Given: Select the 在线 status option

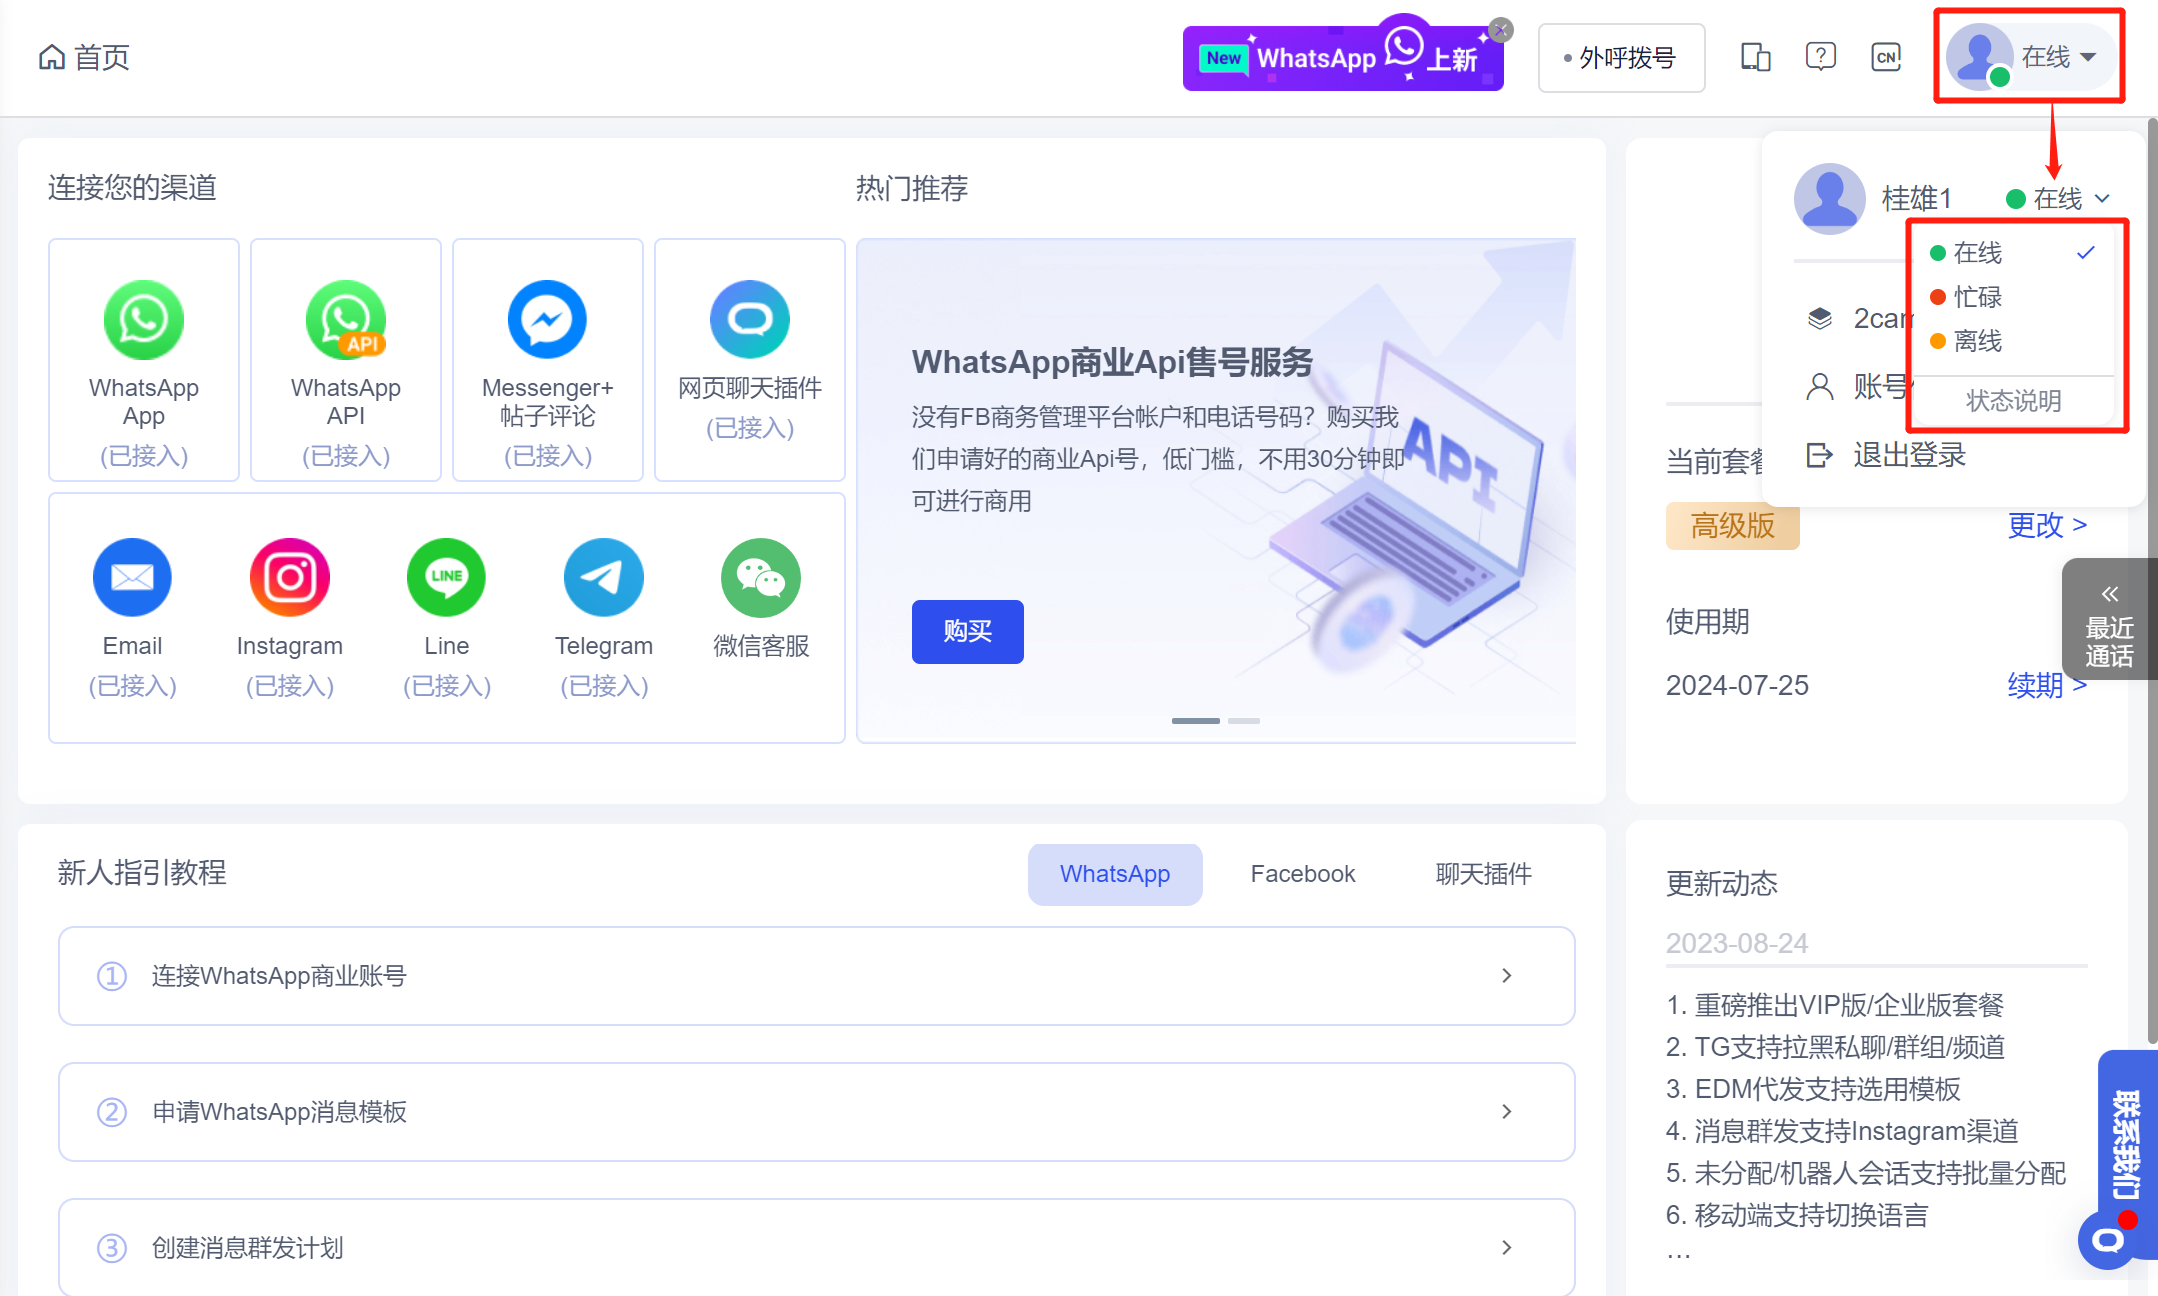Looking at the screenshot, I should point(1977,253).
